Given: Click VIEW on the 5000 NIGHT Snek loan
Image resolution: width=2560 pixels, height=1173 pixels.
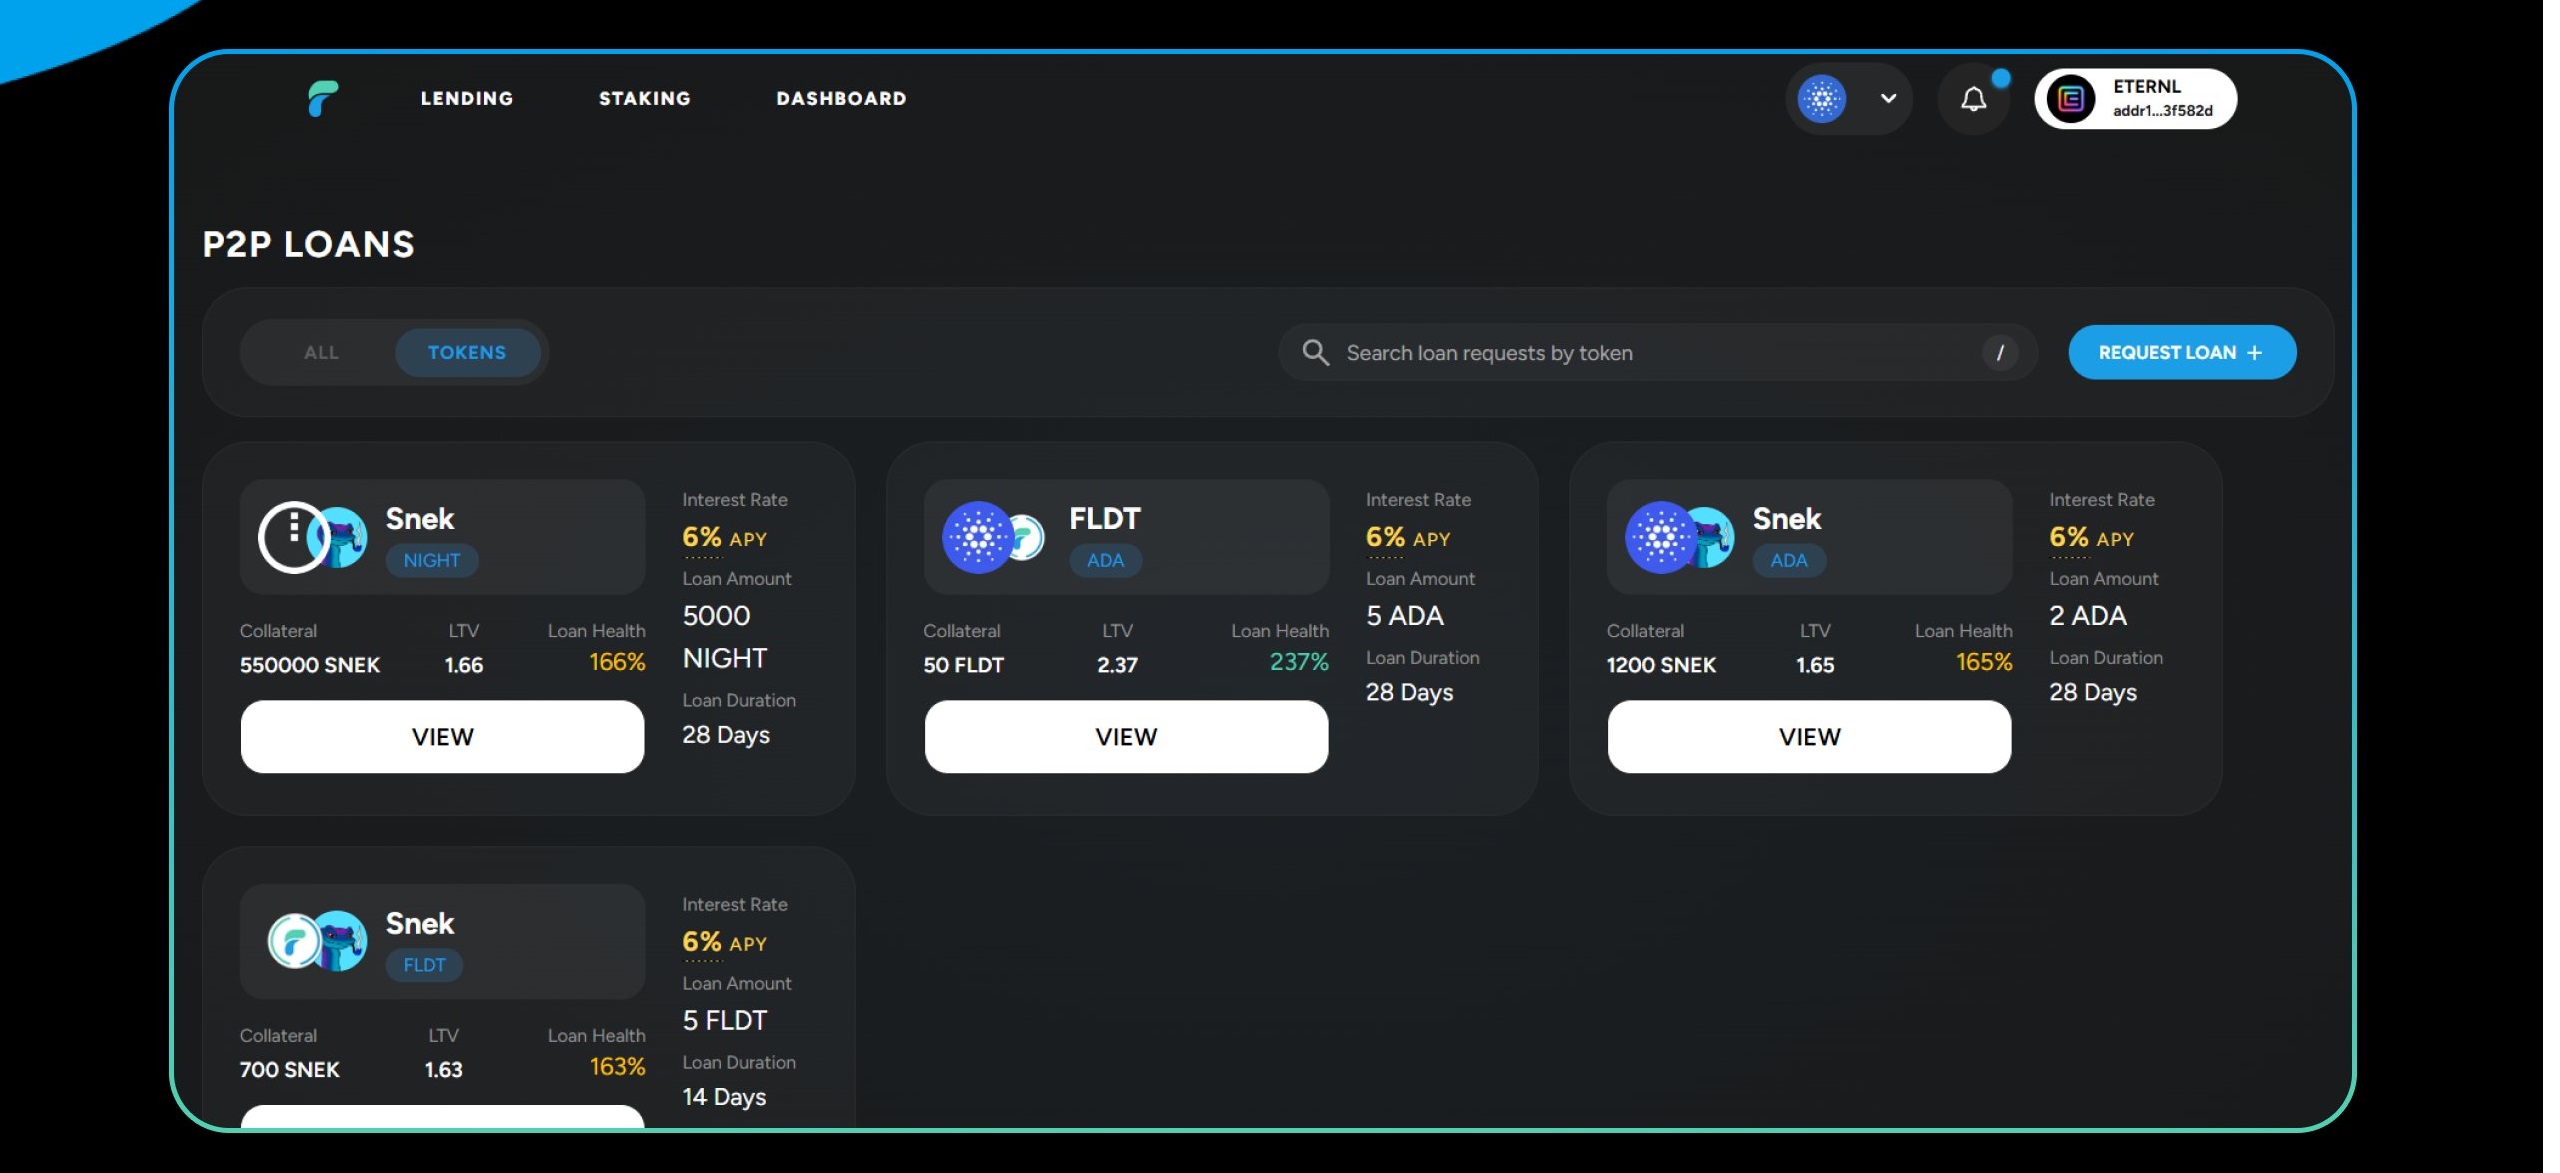Looking at the screenshot, I should pyautogui.click(x=442, y=736).
